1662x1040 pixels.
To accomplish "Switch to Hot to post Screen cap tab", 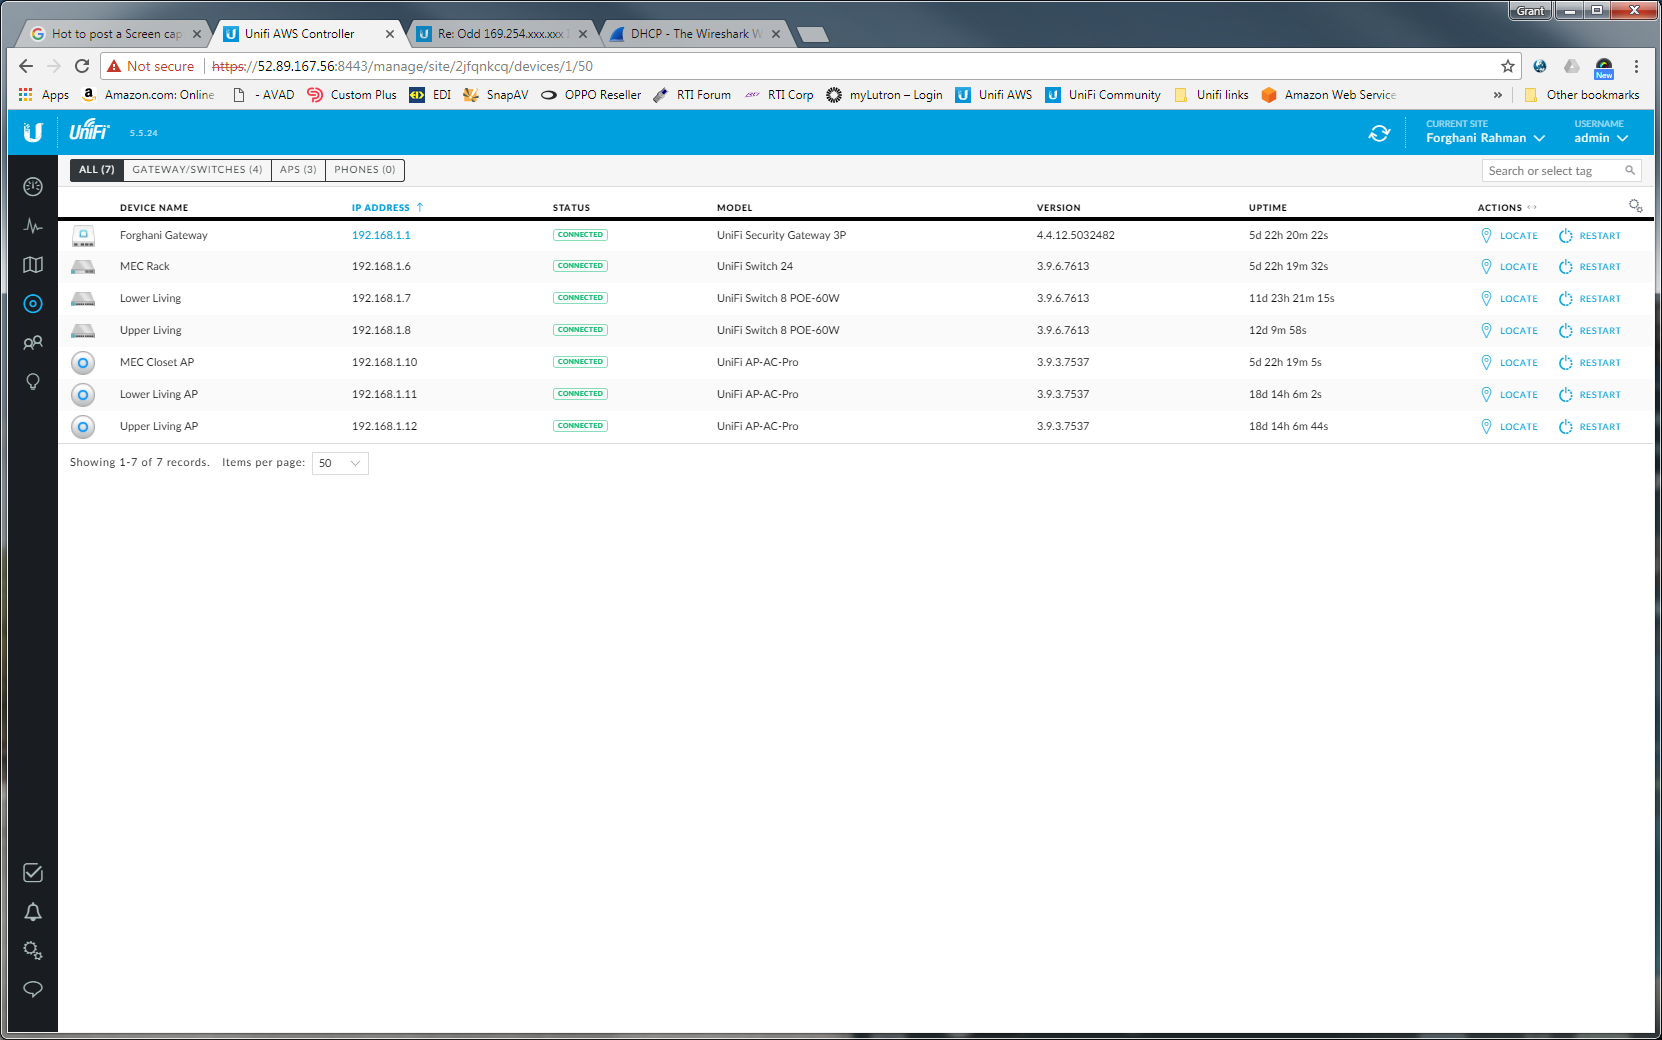I will pos(116,34).
